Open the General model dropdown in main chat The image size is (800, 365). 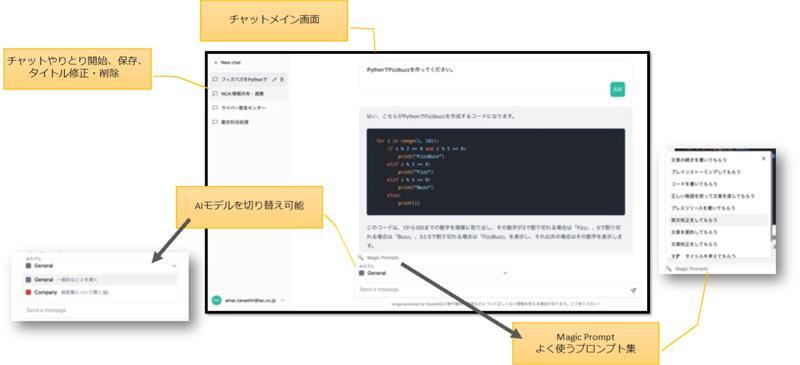point(433,273)
